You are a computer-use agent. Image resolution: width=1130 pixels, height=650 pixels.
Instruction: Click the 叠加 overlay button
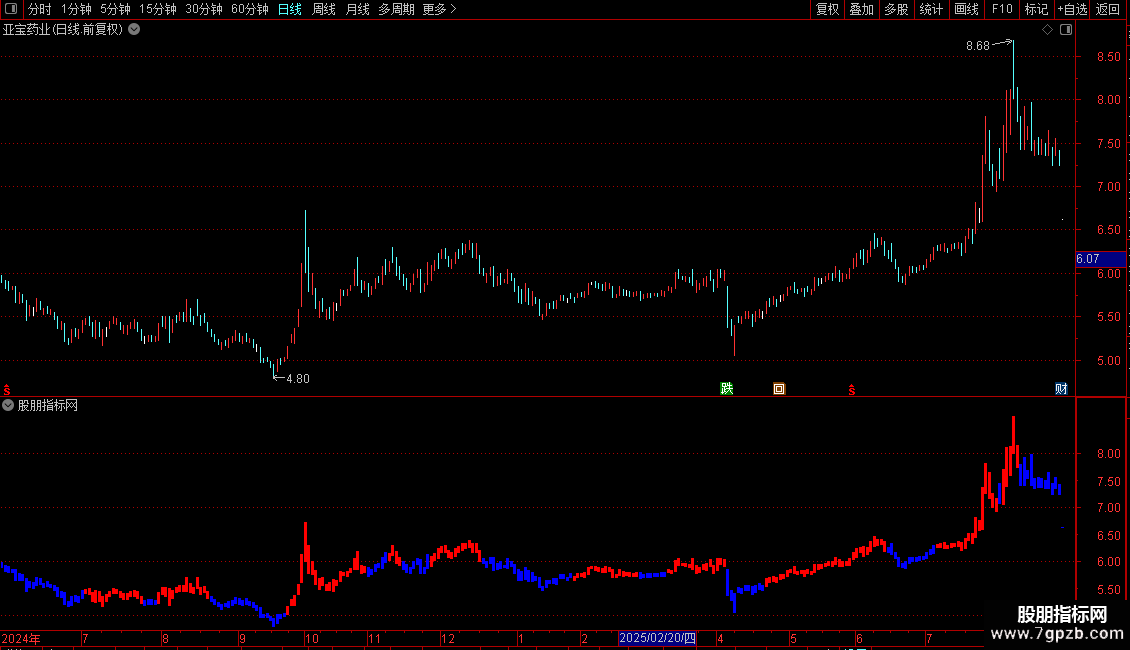tap(861, 9)
